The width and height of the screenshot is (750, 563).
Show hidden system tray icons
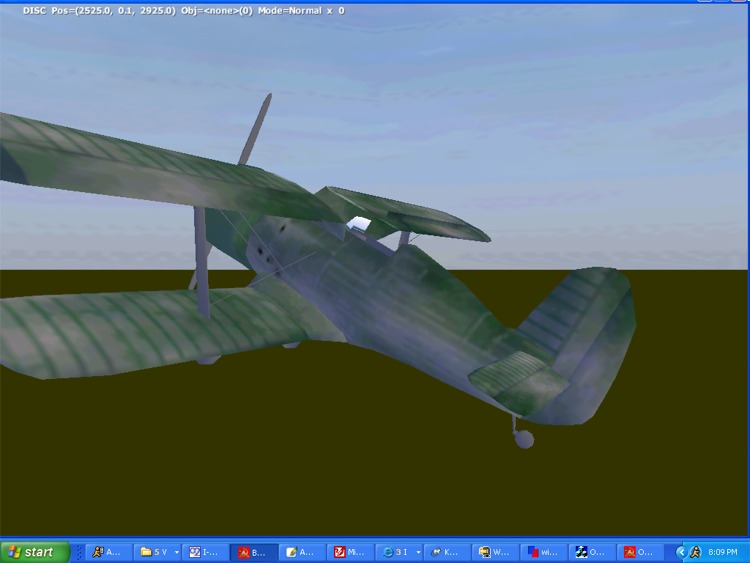point(681,552)
